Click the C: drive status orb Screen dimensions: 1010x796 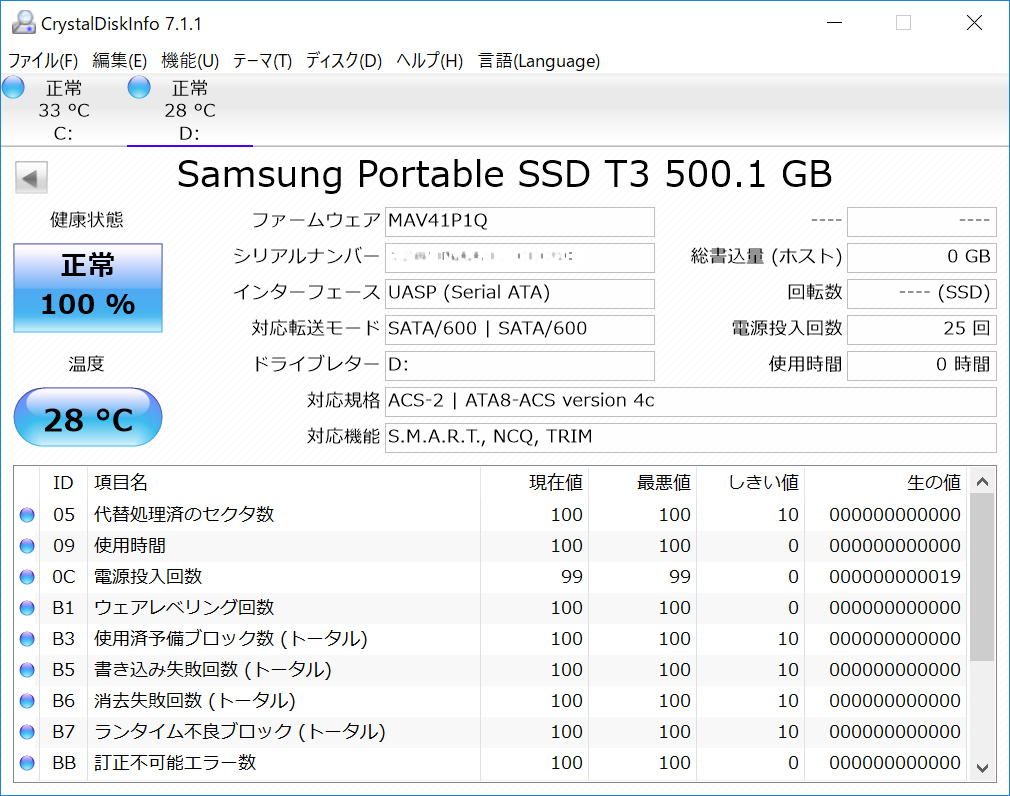(13, 87)
